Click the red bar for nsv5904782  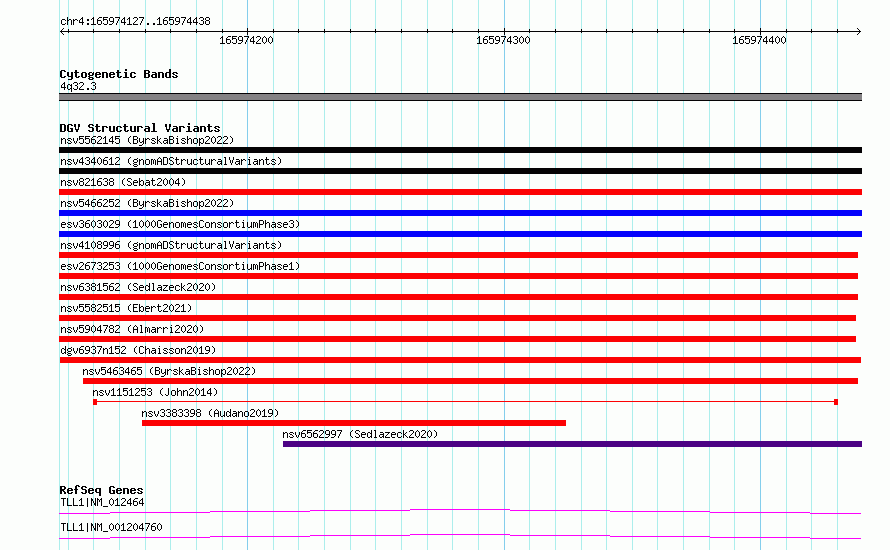(x=457, y=339)
